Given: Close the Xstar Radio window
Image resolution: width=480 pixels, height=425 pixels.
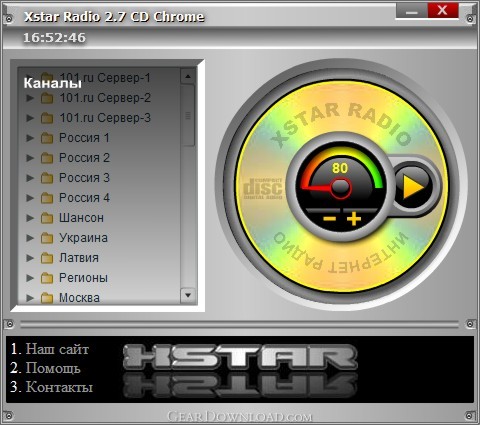Looking at the screenshot, I should click(x=443, y=11).
